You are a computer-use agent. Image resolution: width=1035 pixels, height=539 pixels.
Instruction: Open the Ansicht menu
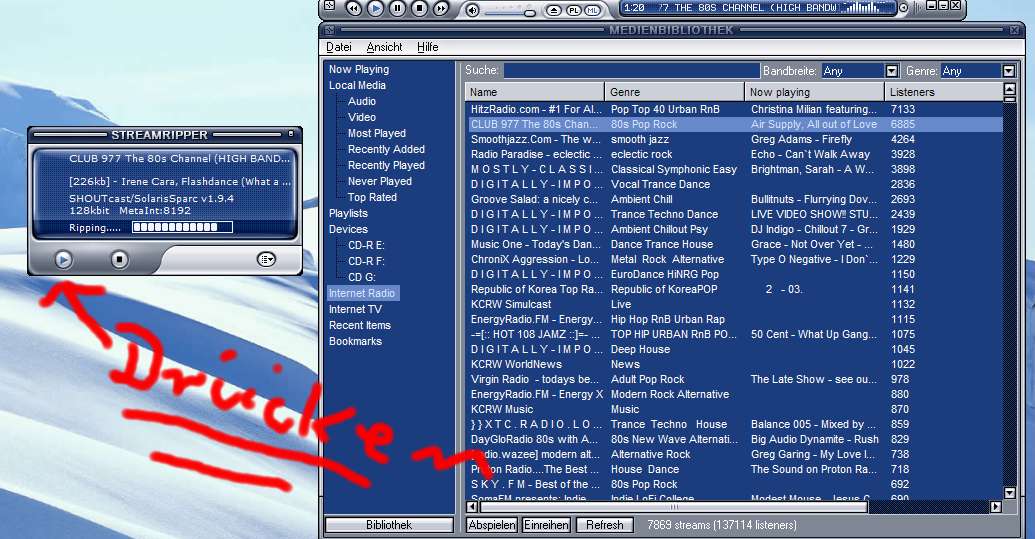point(384,47)
